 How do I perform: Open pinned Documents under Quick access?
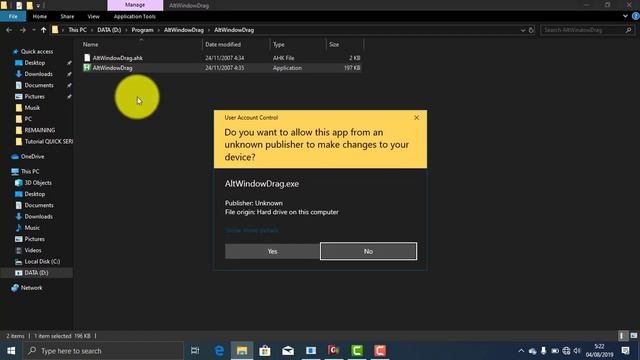(39, 85)
